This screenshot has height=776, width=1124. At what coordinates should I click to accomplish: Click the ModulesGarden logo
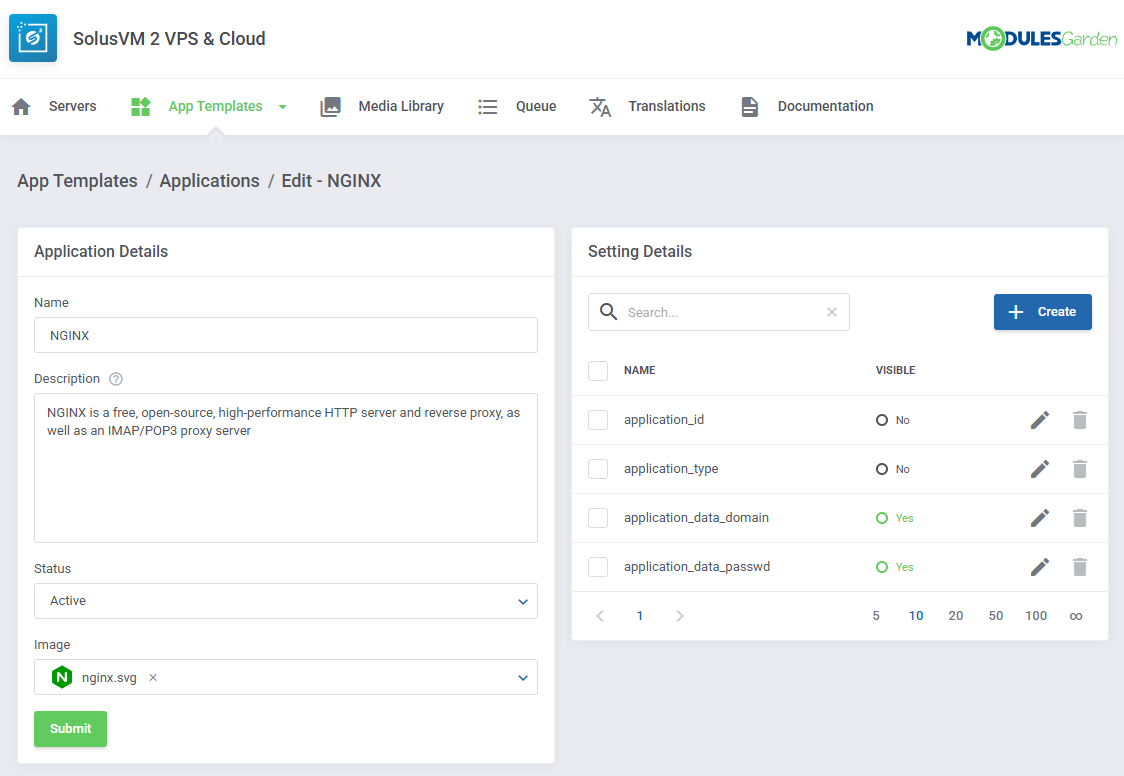tap(1041, 39)
